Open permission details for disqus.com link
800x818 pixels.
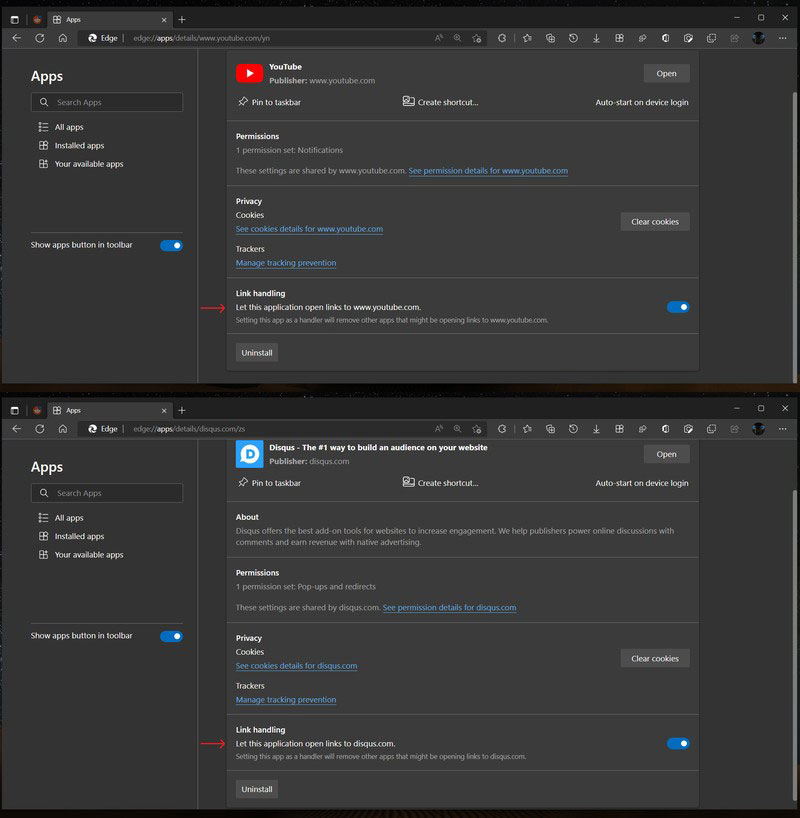449,607
